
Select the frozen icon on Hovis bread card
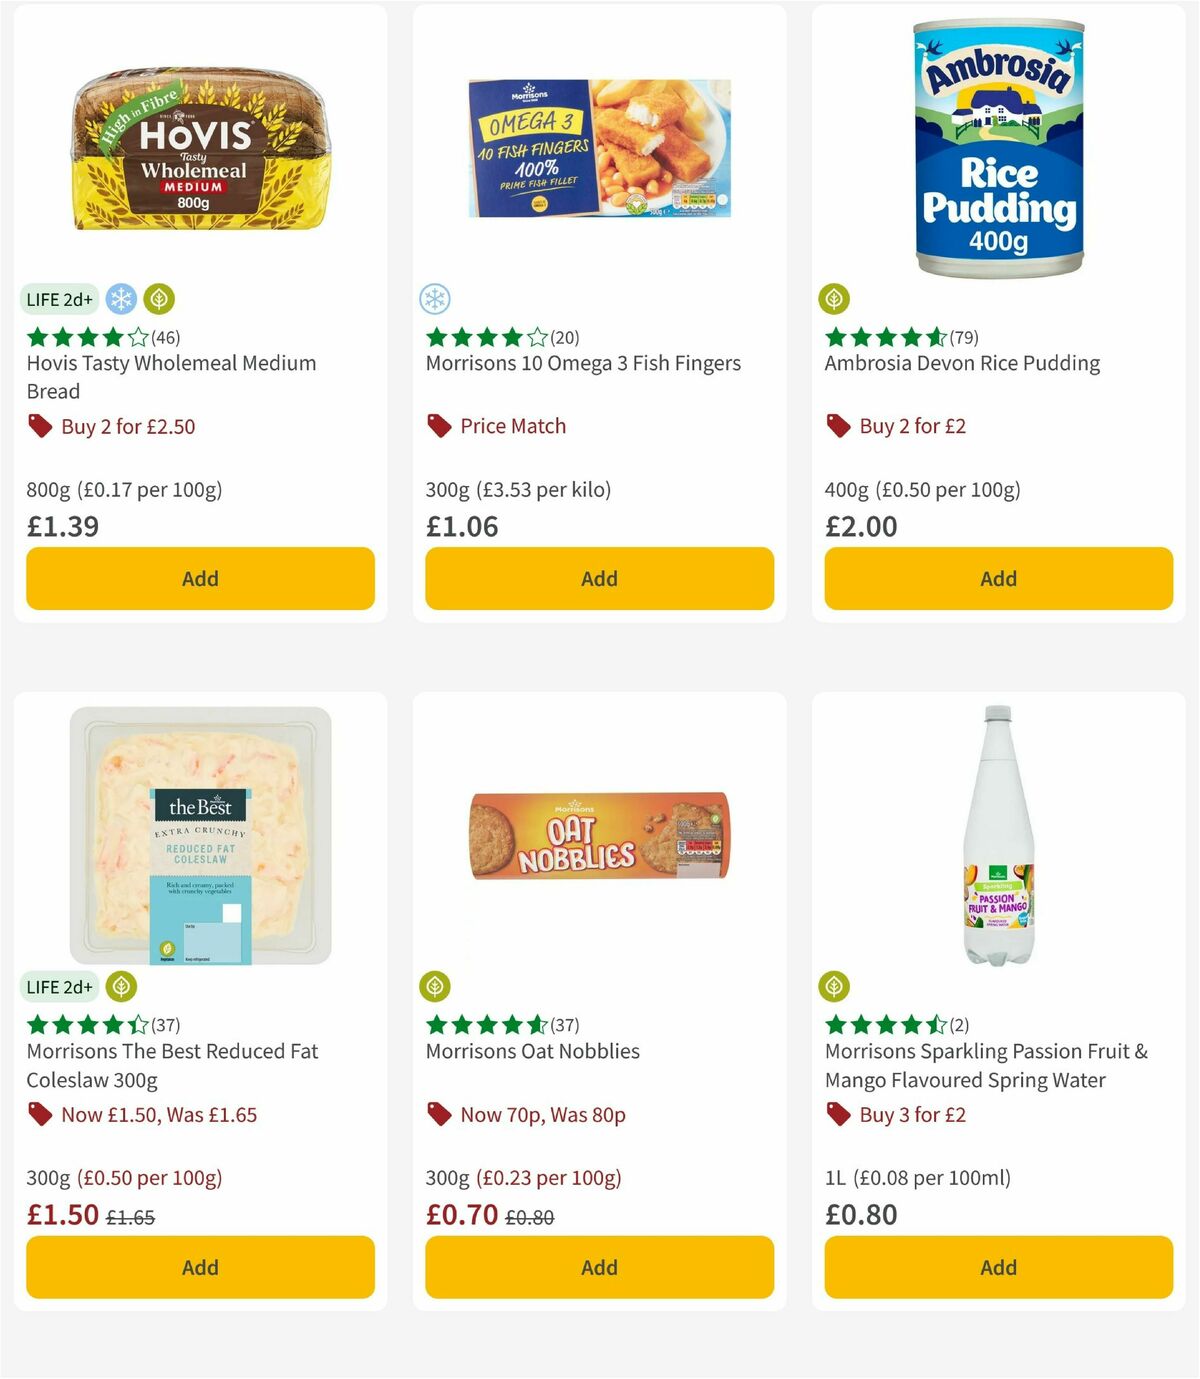tap(120, 297)
